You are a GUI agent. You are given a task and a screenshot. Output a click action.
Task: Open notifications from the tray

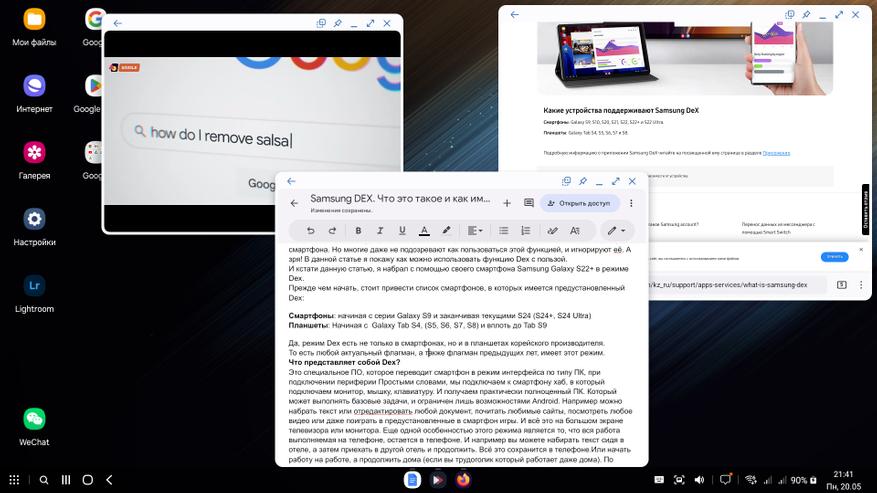725,479
